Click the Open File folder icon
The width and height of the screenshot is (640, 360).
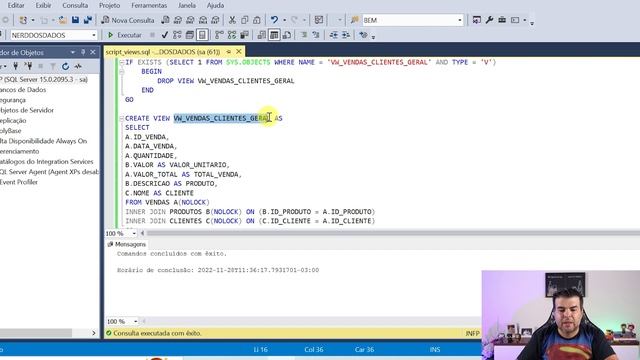click(x=62, y=20)
